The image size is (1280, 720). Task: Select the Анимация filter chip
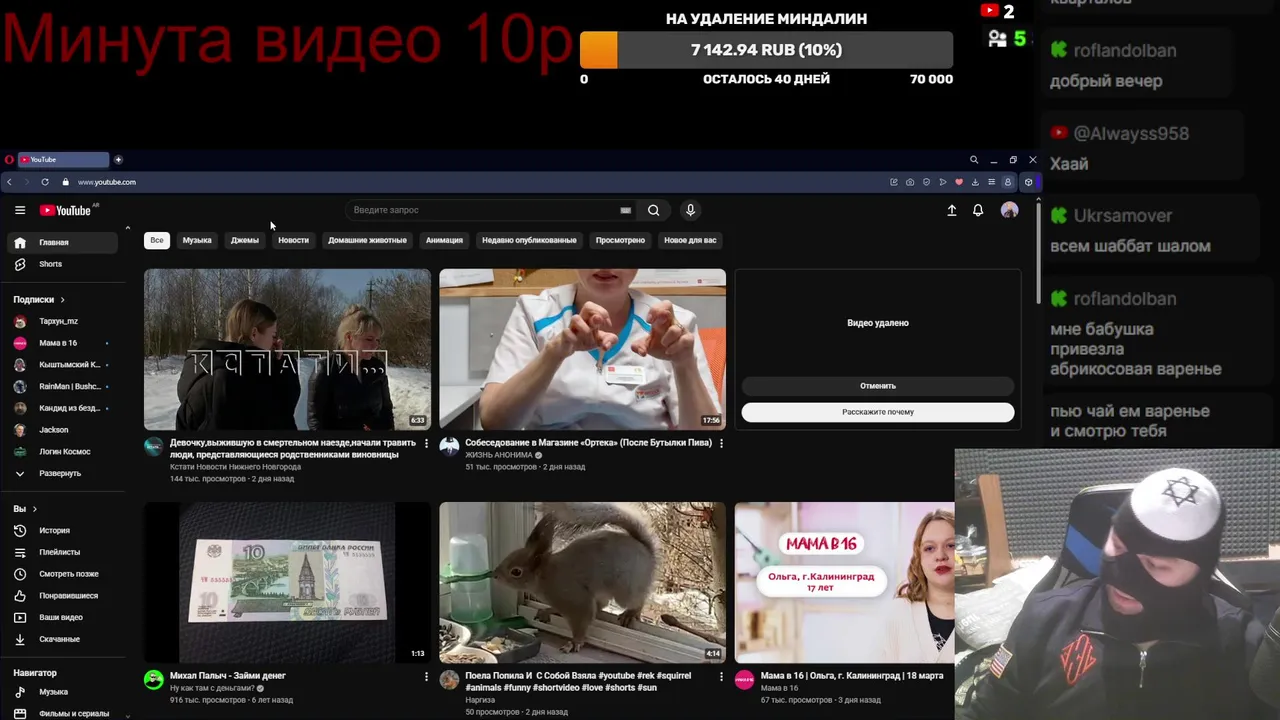444,240
